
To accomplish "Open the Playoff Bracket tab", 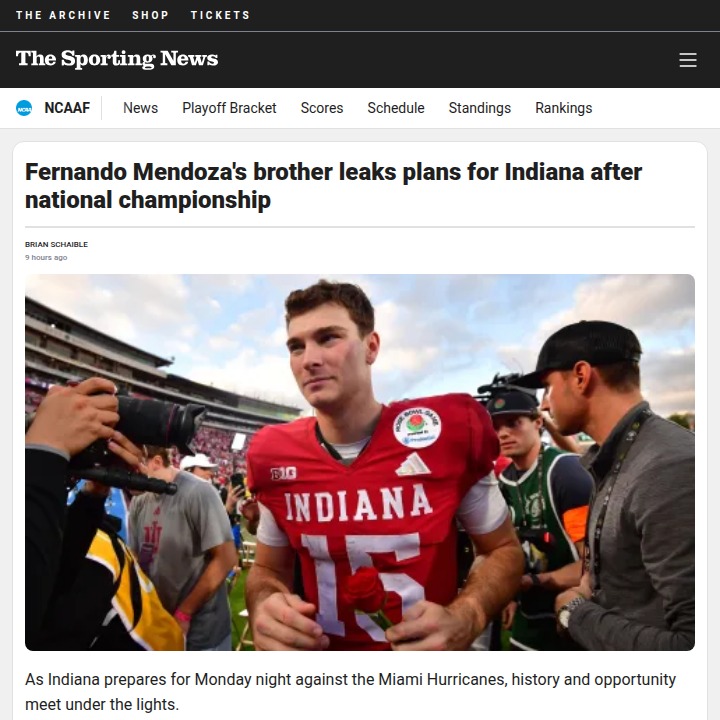I will tap(229, 108).
